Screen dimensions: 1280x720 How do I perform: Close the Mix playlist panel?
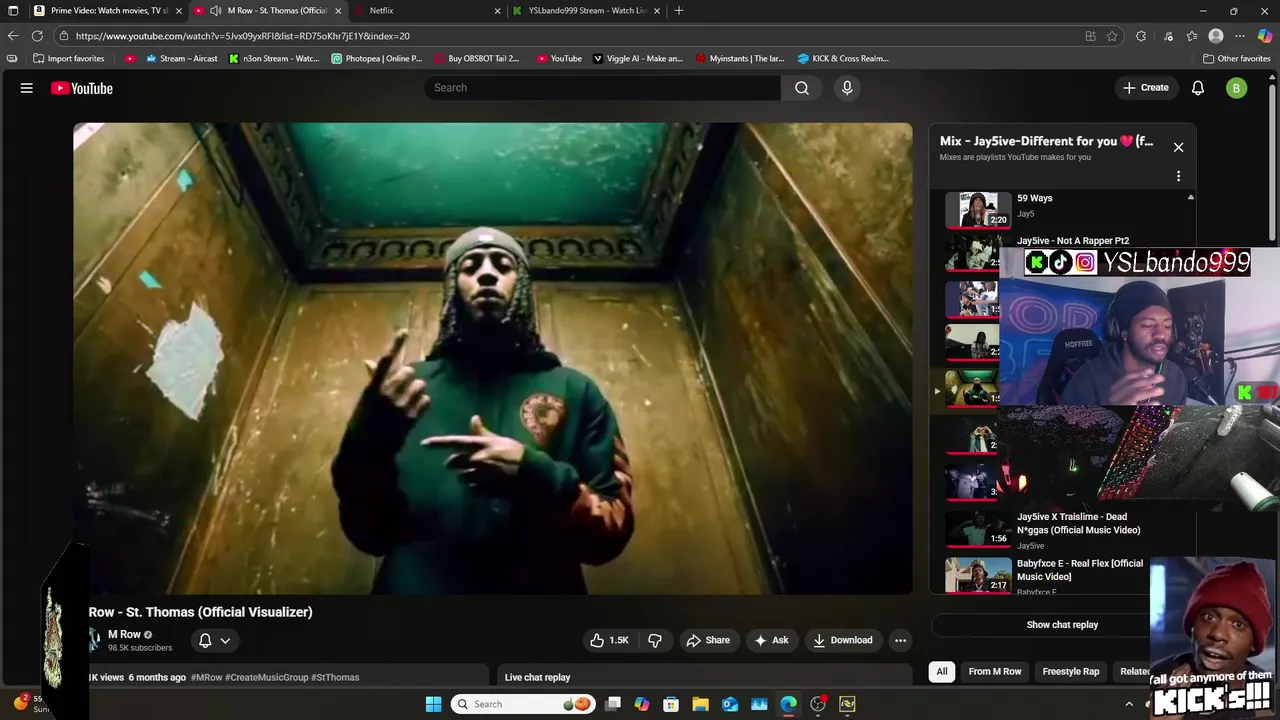click(x=1178, y=147)
